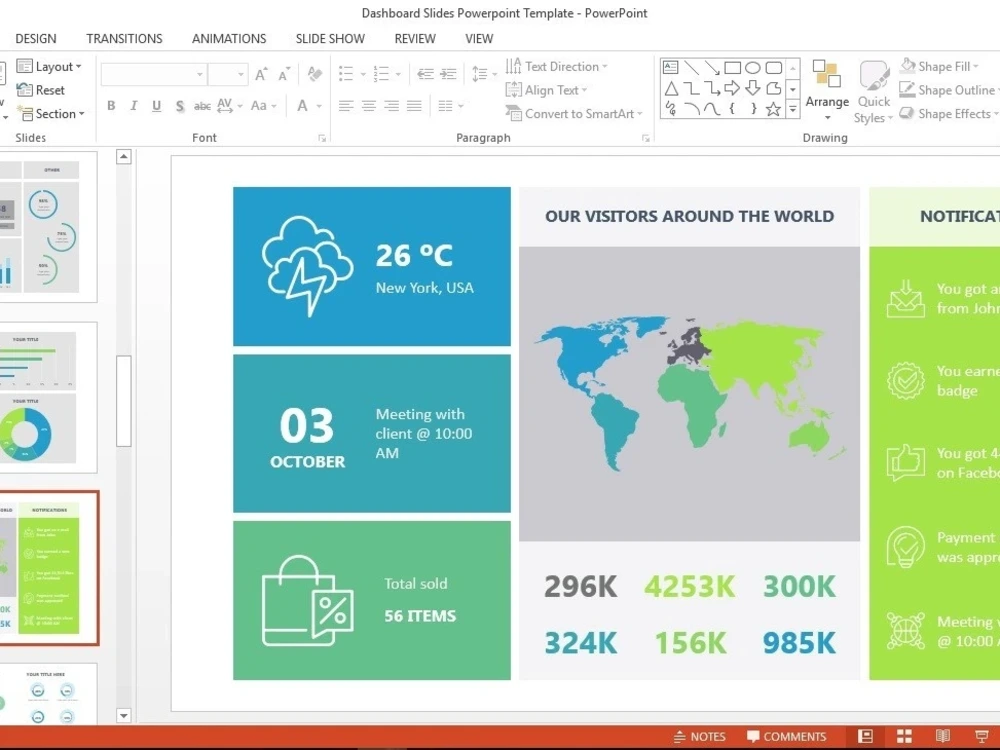Viewport: 1000px width, 750px height.
Task: Toggle Italic formatting button
Action: [133, 106]
